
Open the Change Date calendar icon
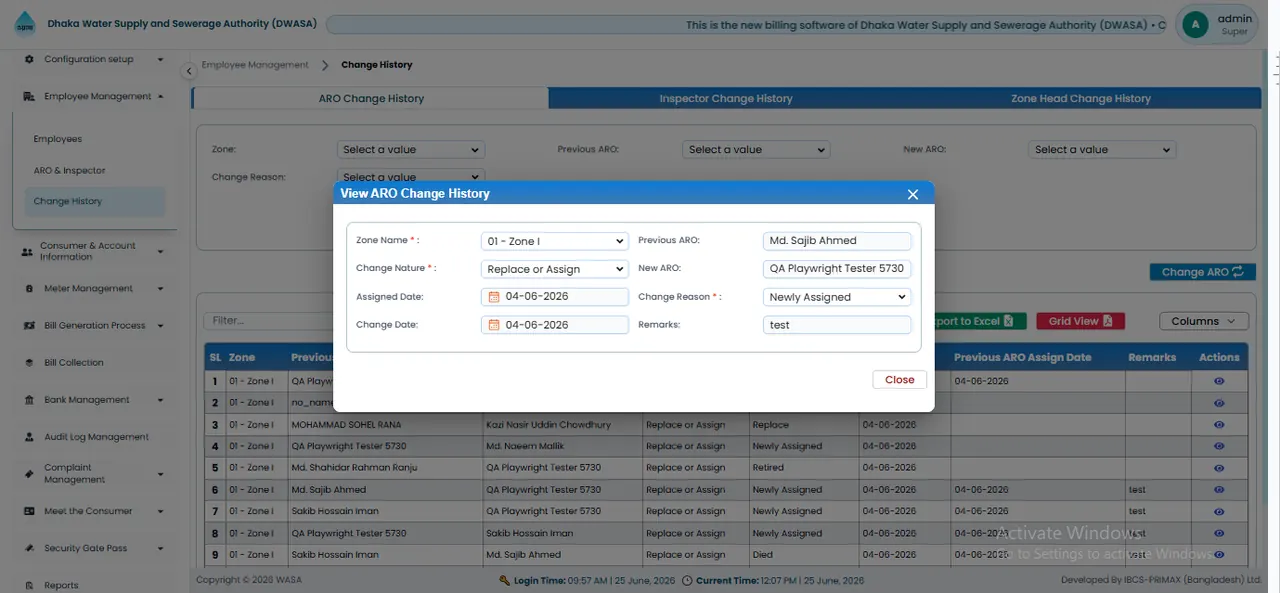tap(494, 325)
